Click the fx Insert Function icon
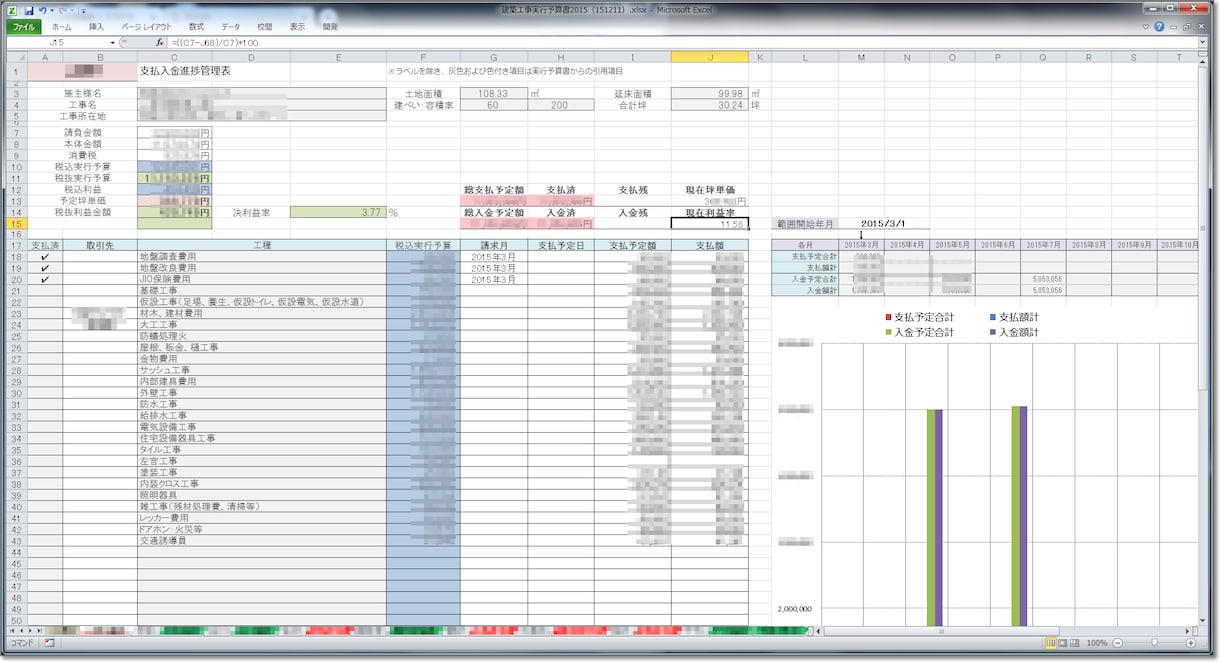1220x662 pixels. pyautogui.click(x=160, y=43)
